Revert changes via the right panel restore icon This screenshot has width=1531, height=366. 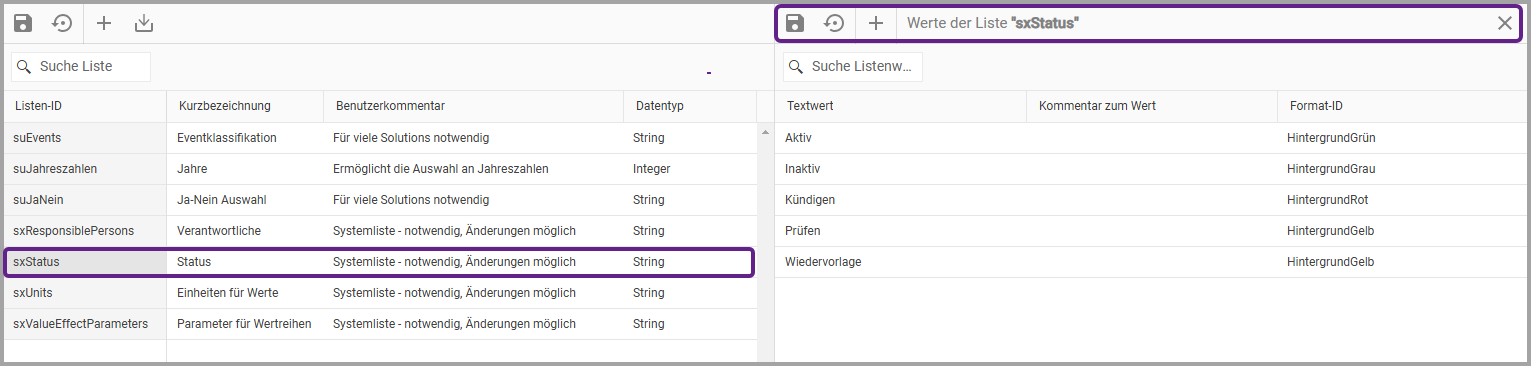(834, 23)
